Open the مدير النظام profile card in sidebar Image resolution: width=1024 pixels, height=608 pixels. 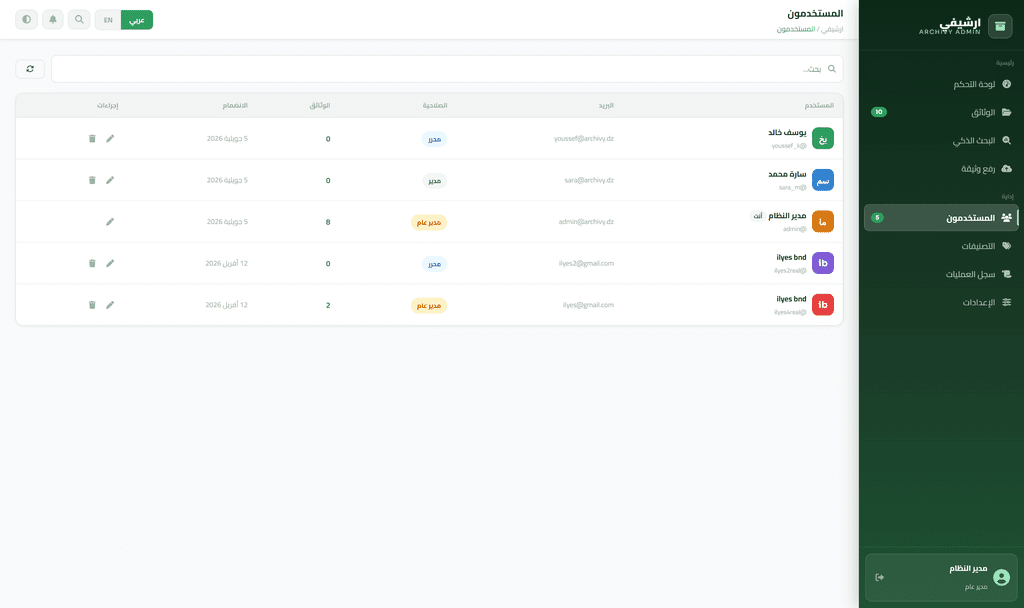[x=941, y=577]
